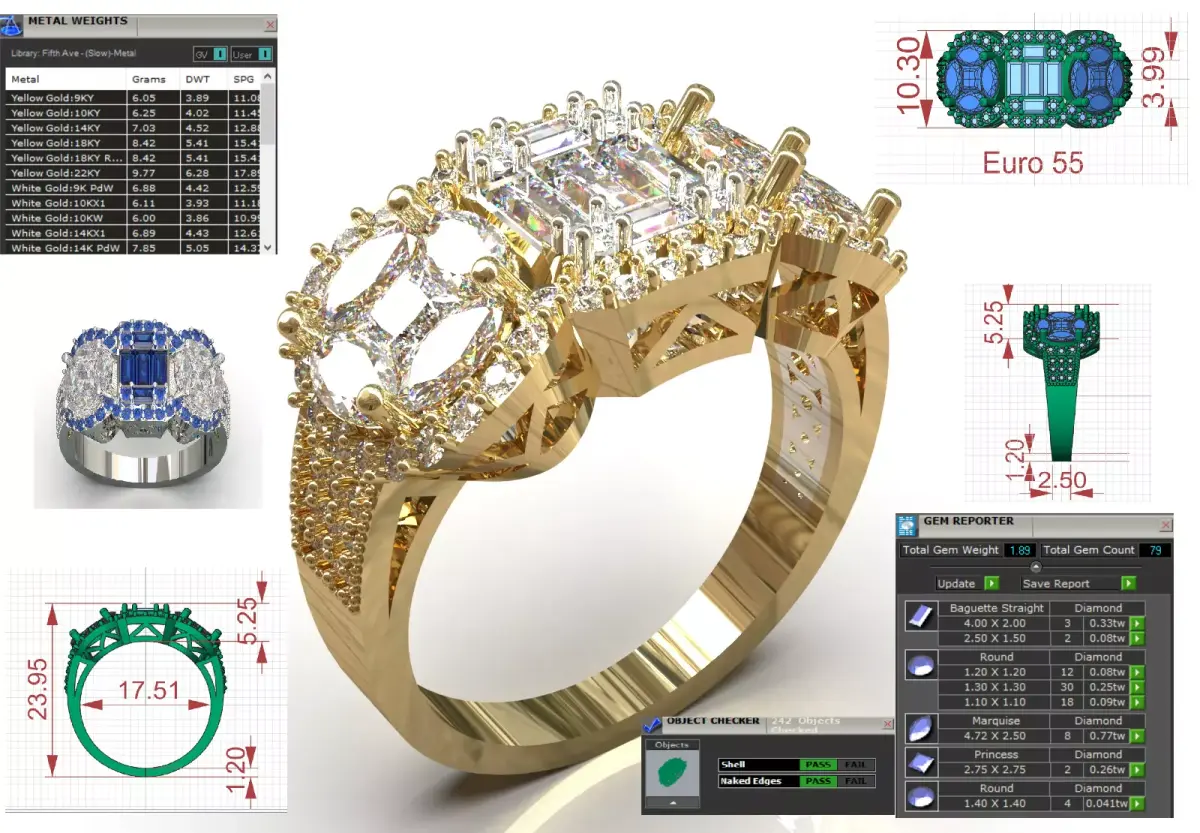
Task: Click the green ring object thumbnail in Object Checker
Action: tap(672, 773)
